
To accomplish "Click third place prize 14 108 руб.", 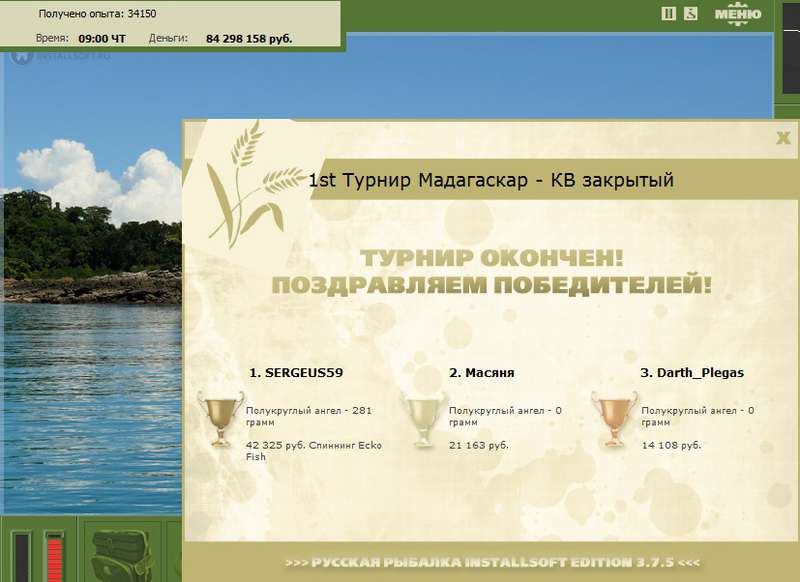I will click(x=671, y=445).
